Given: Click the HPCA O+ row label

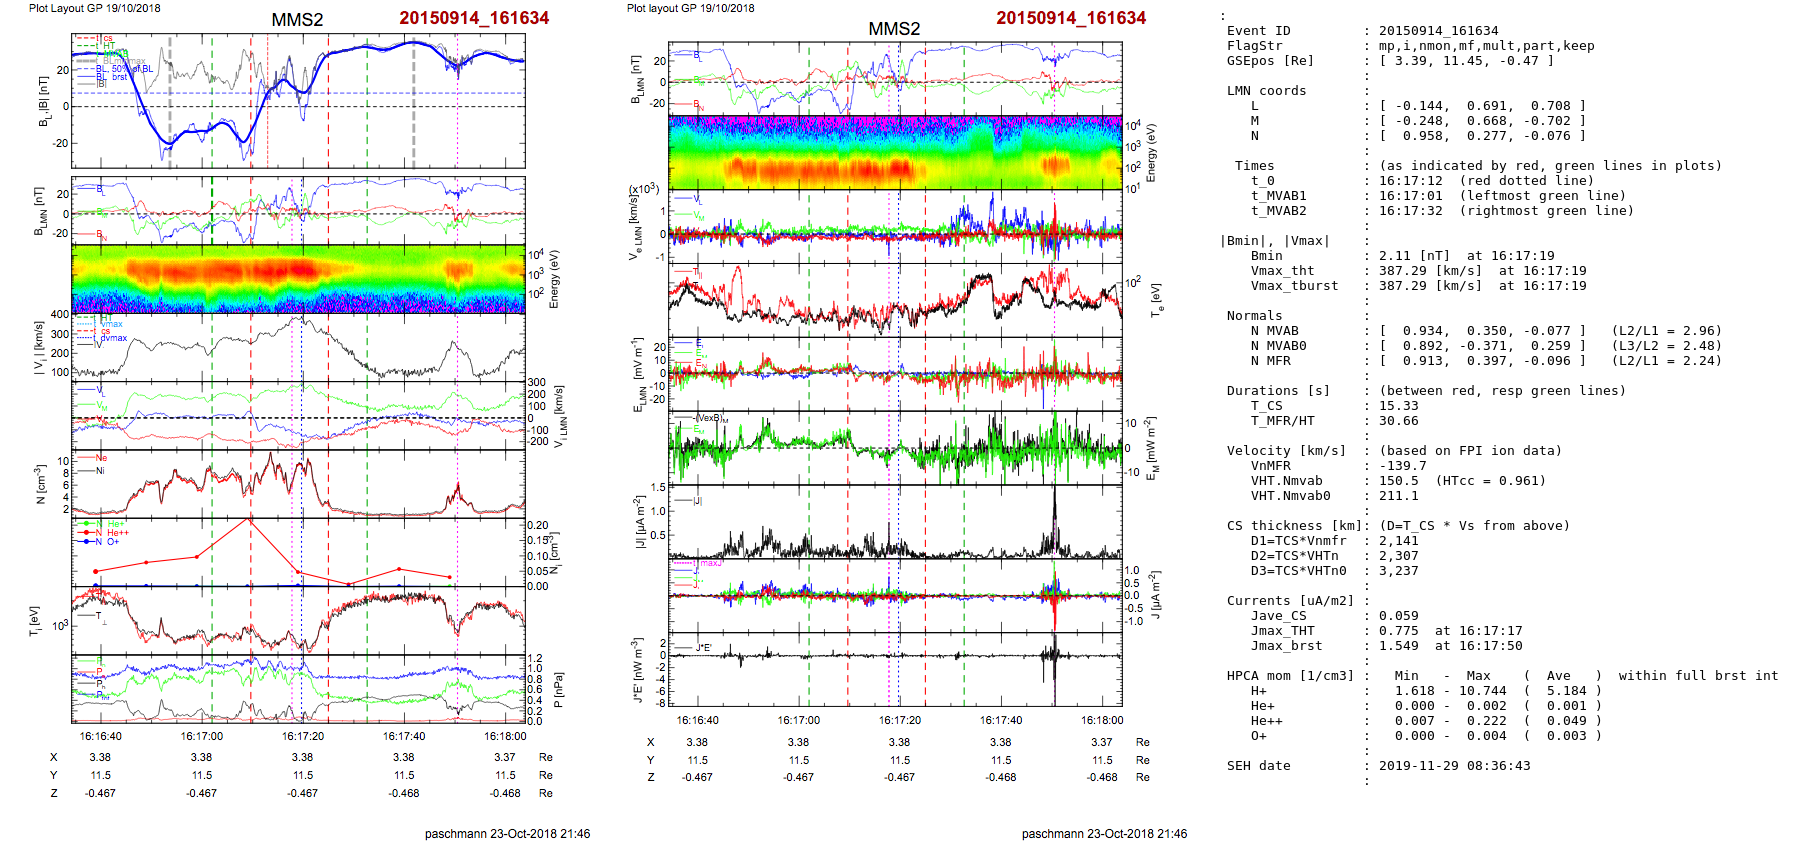Looking at the screenshot, I should [1259, 736].
